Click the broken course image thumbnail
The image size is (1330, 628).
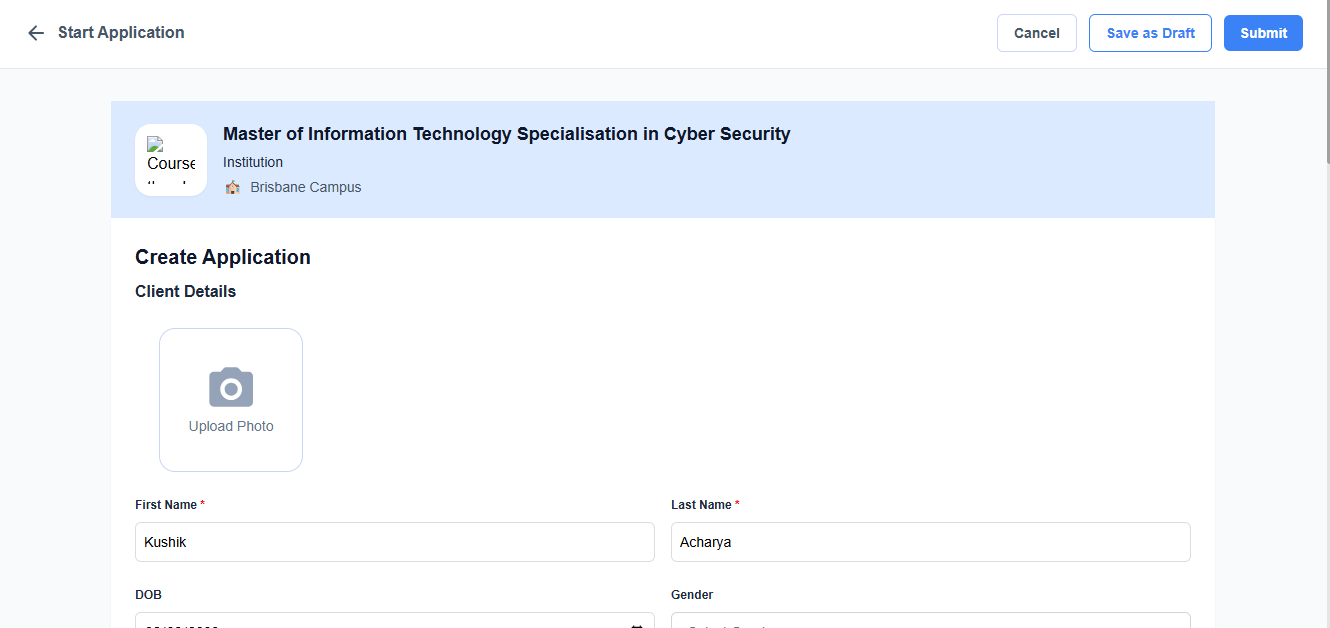point(171,160)
